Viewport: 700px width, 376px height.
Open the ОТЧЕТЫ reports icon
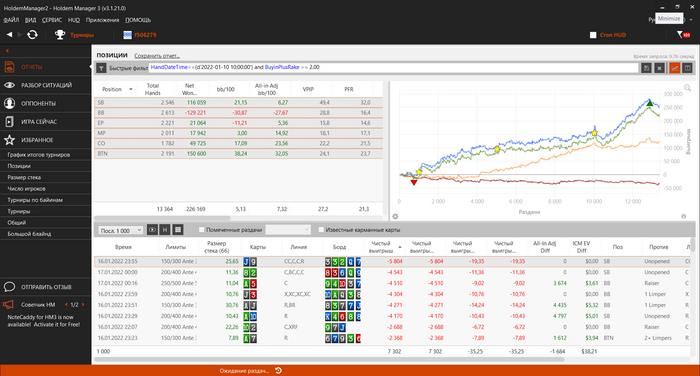(x=9, y=67)
